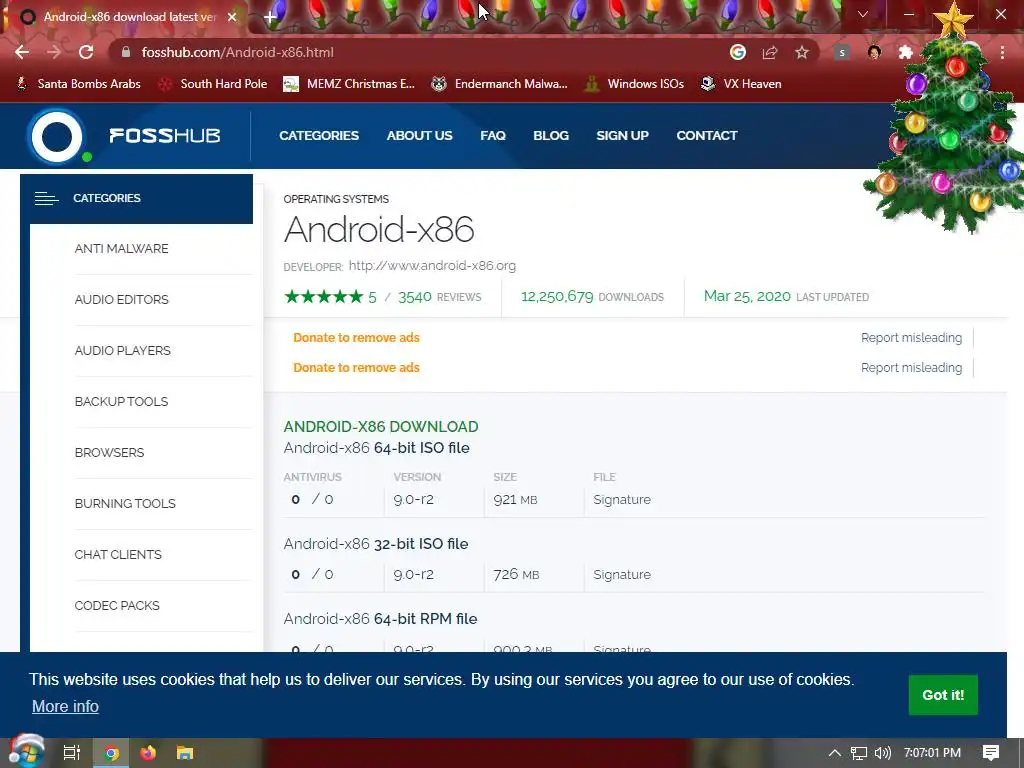This screenshot has width=1024, height=768.
Task: Click the first Report misleading link
Action: (x=911, y=338)
